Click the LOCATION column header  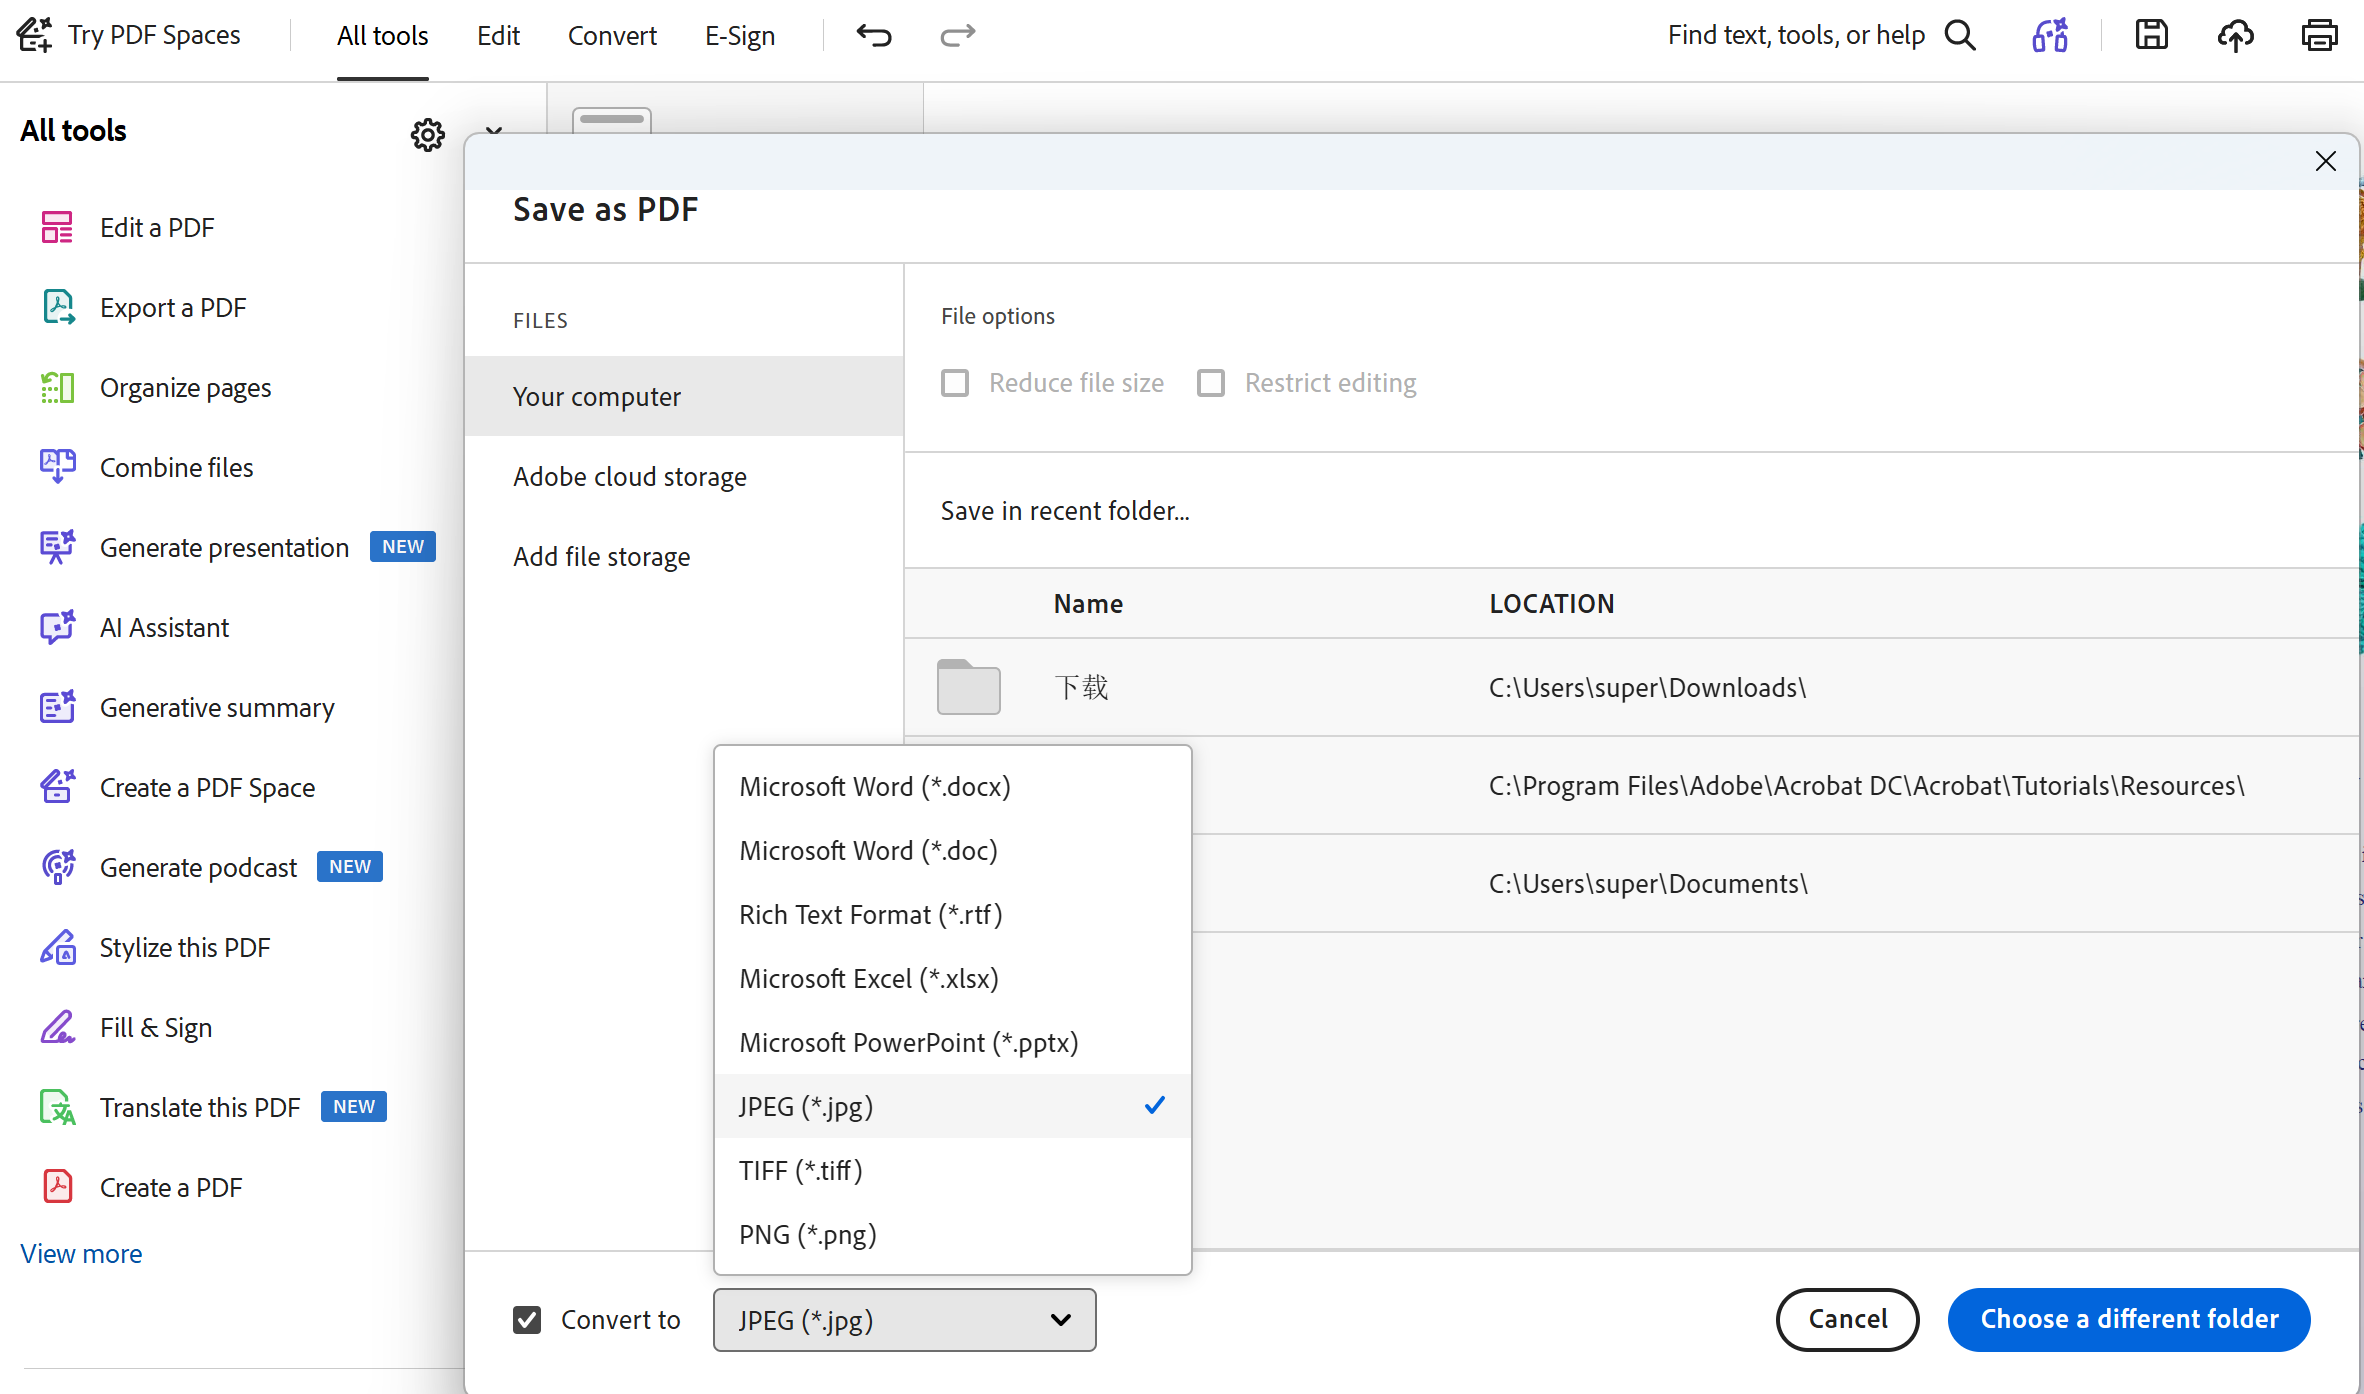coord(1551,603)
